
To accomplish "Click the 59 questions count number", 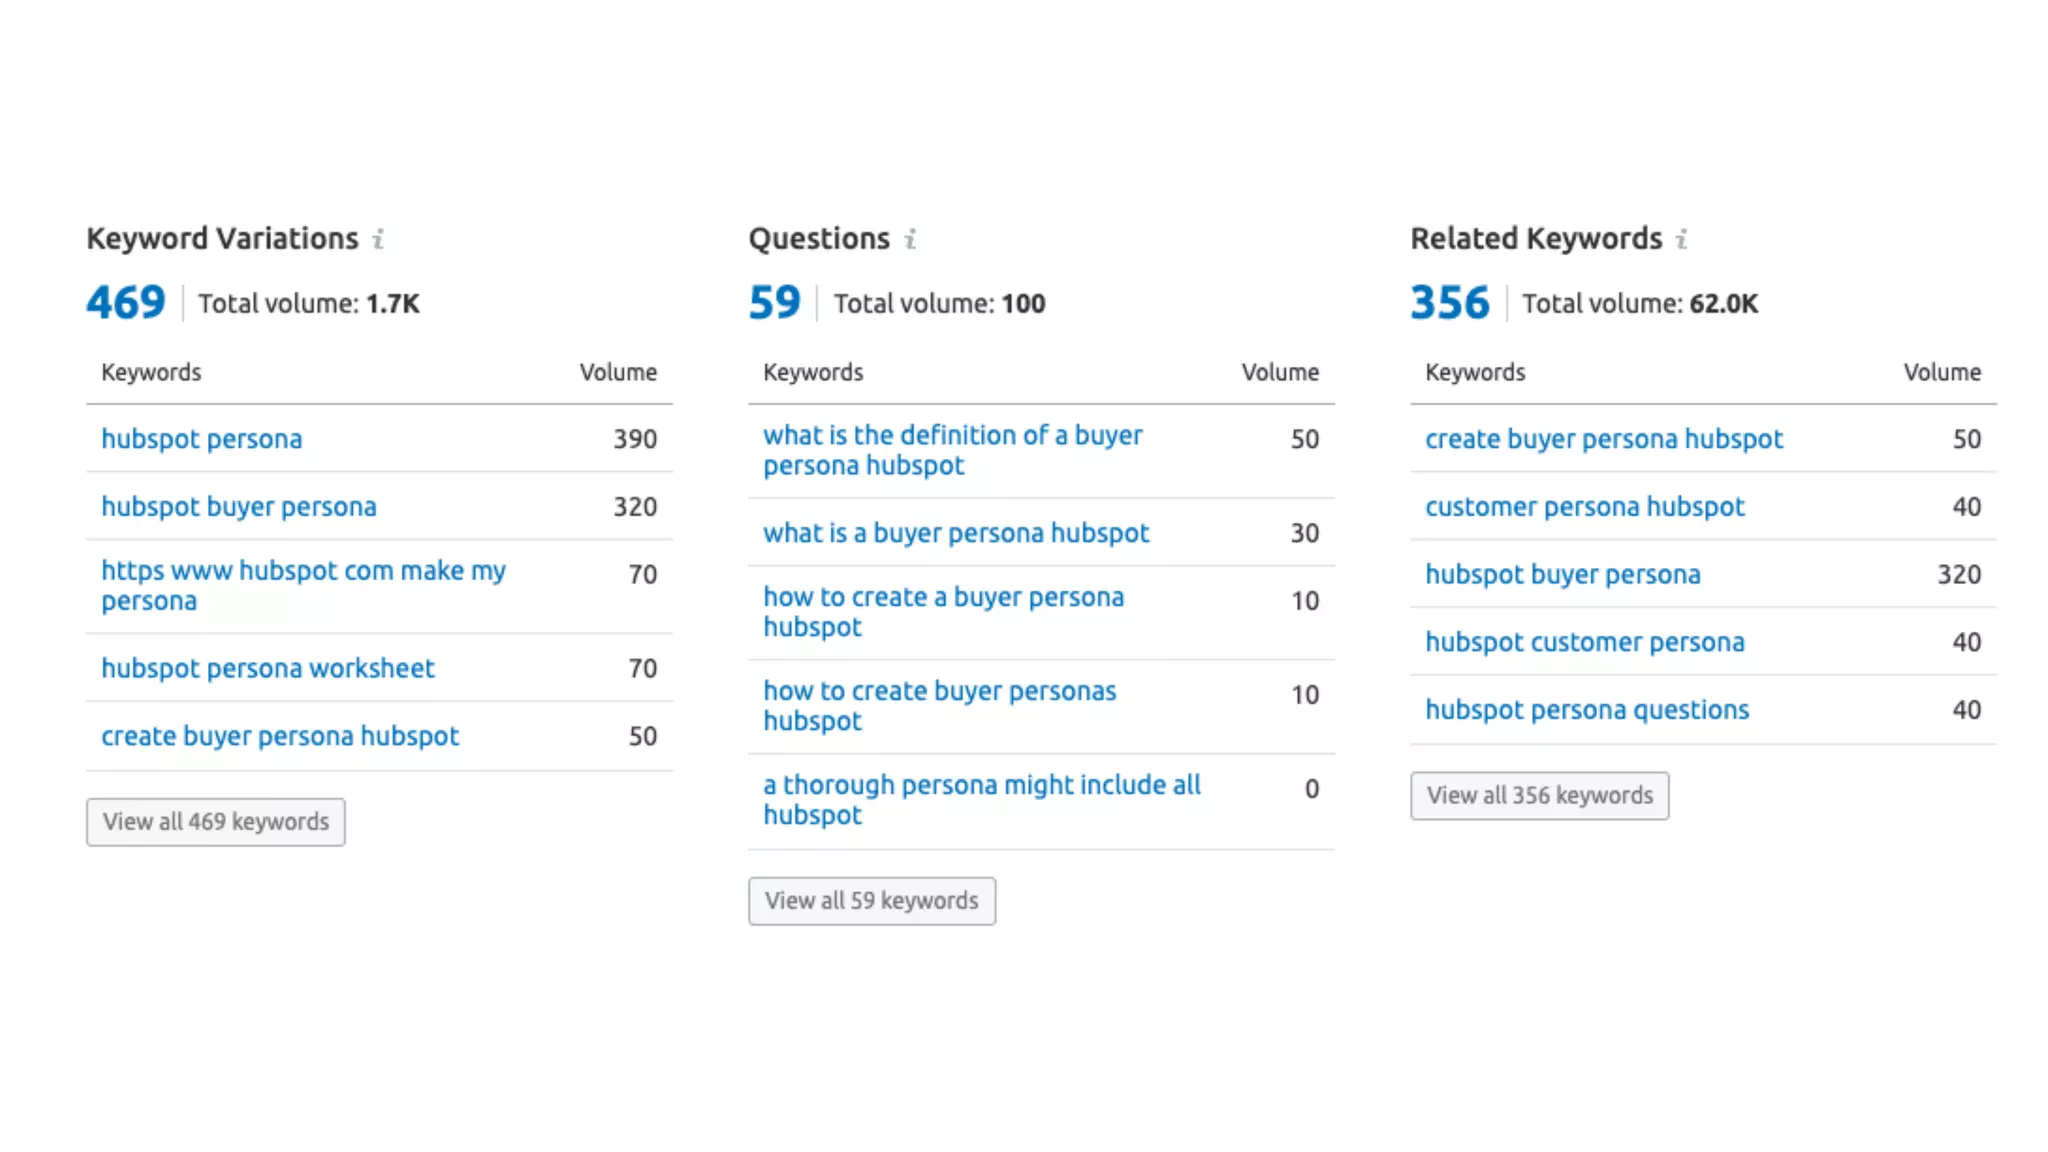I will pyautogui.click(x=775, y=303).
